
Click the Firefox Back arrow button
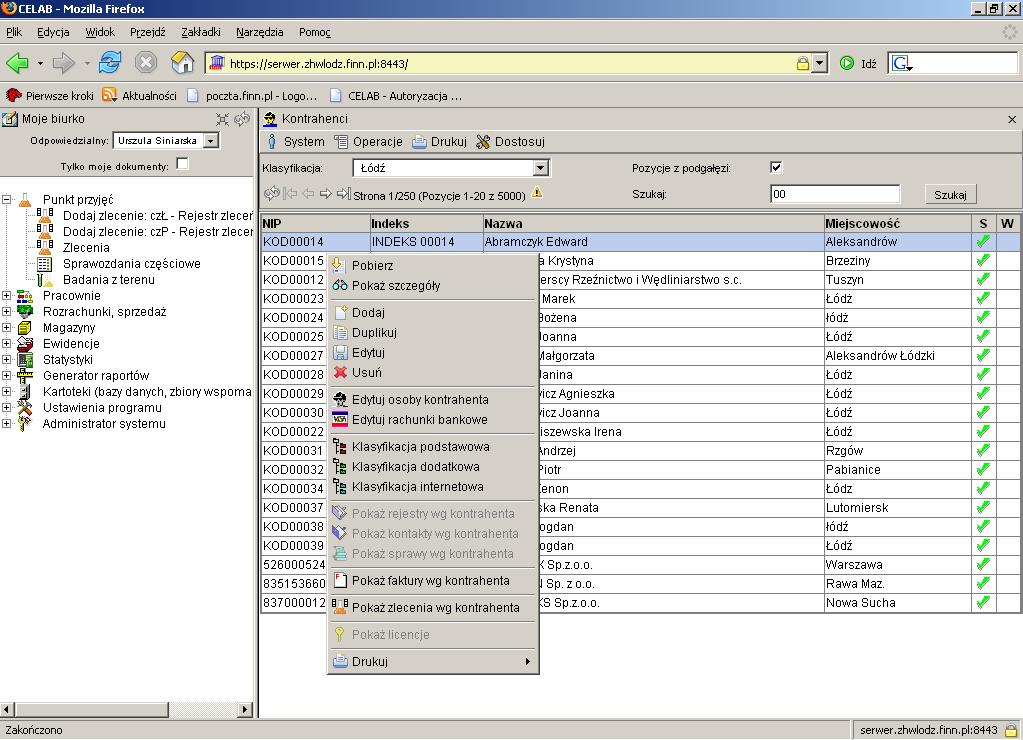point(18,63)
